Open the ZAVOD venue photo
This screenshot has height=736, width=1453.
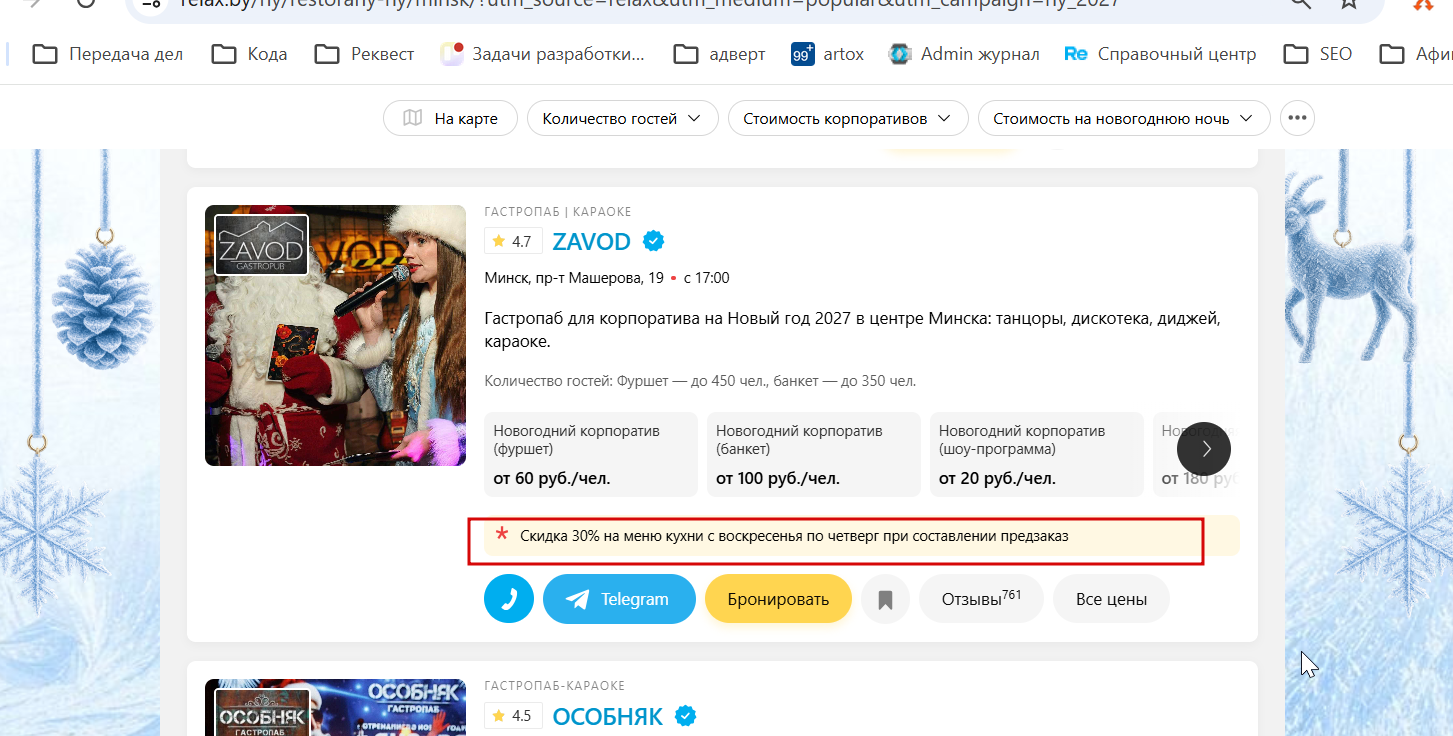pos(335,335)
